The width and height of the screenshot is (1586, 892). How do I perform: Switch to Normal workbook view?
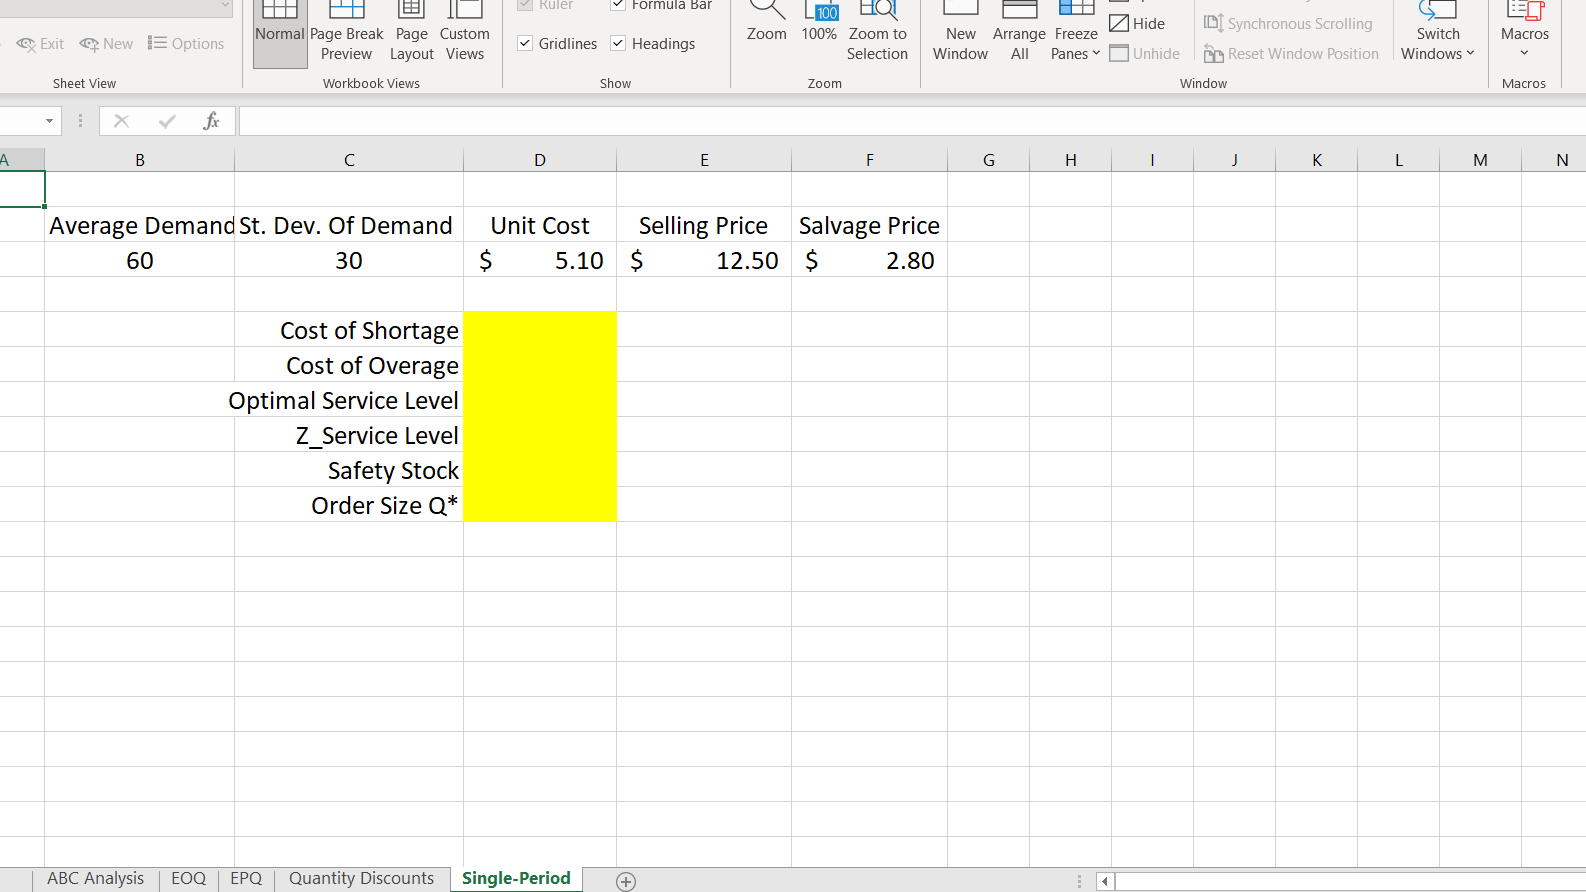point(280,32)
